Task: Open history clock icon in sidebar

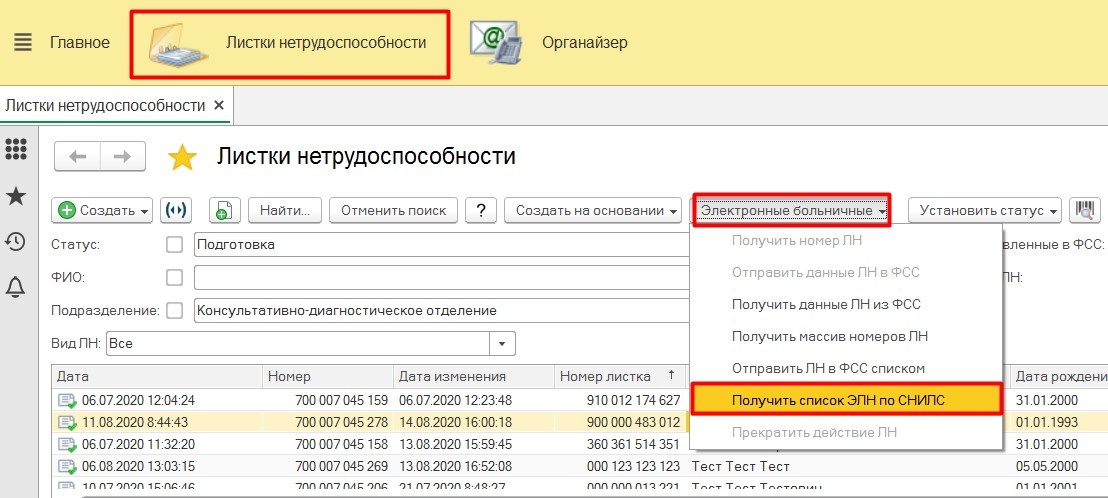Action: (16, 241)
